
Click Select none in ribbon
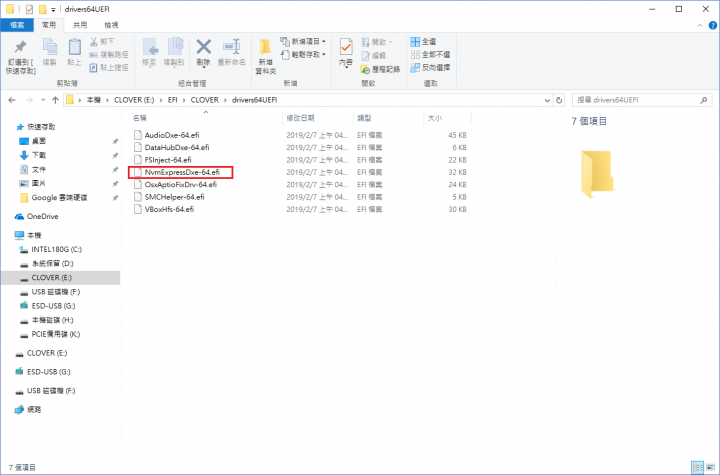click(430, 55)
